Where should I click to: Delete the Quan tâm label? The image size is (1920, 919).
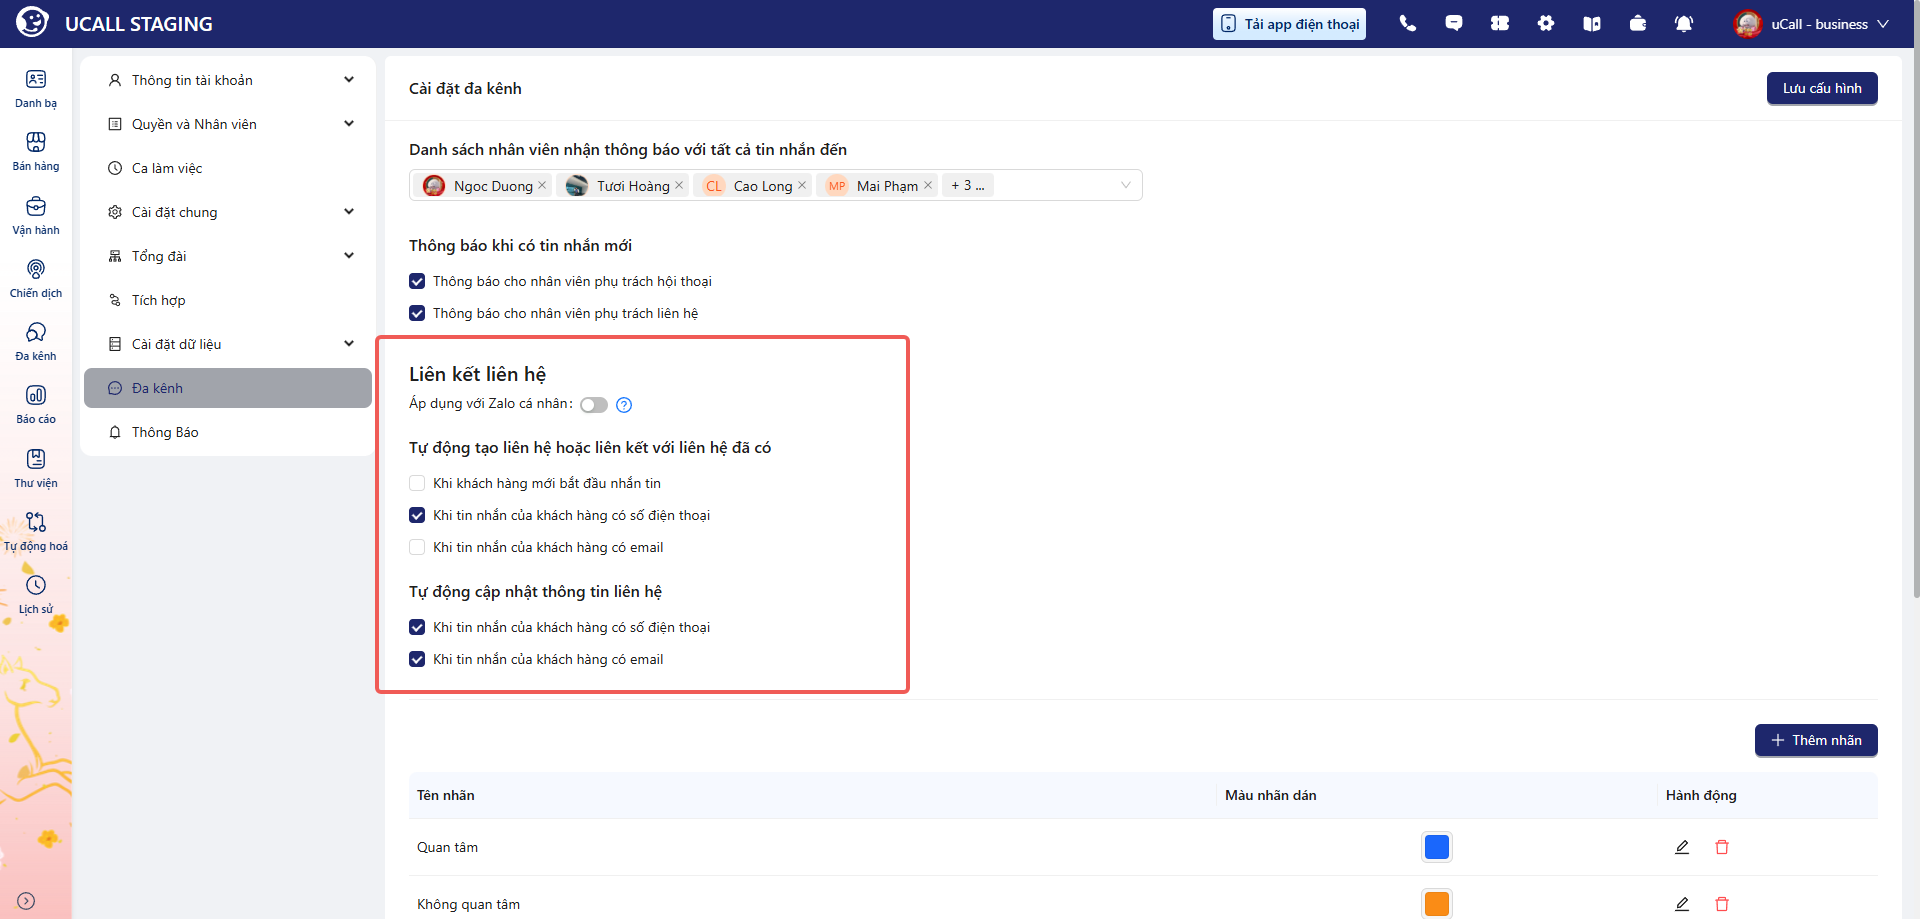coord(1722,847)
